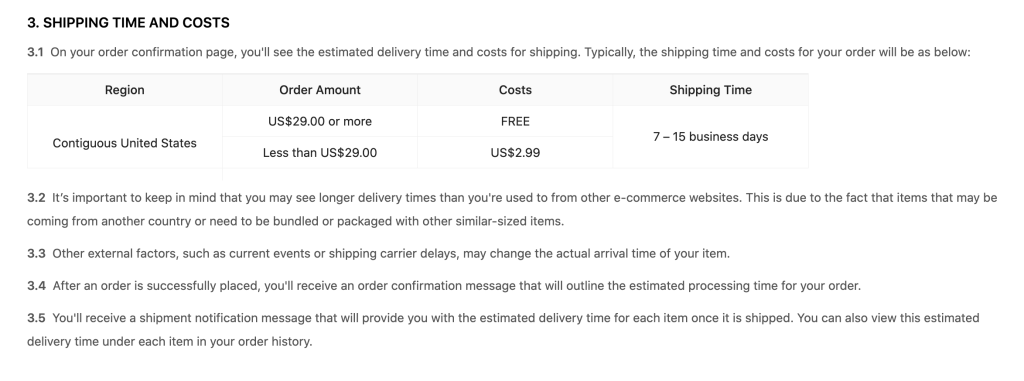Screen dimensions: 1024x381
Task: Select the 'Shipping Time' column header
Action: click(711, 90)
